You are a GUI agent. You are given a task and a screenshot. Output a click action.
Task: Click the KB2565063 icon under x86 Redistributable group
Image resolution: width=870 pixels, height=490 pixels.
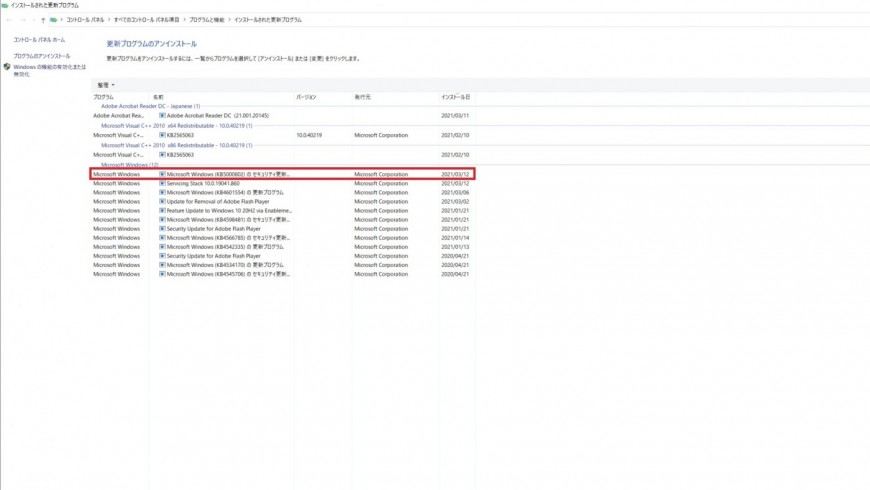[162, 155]
